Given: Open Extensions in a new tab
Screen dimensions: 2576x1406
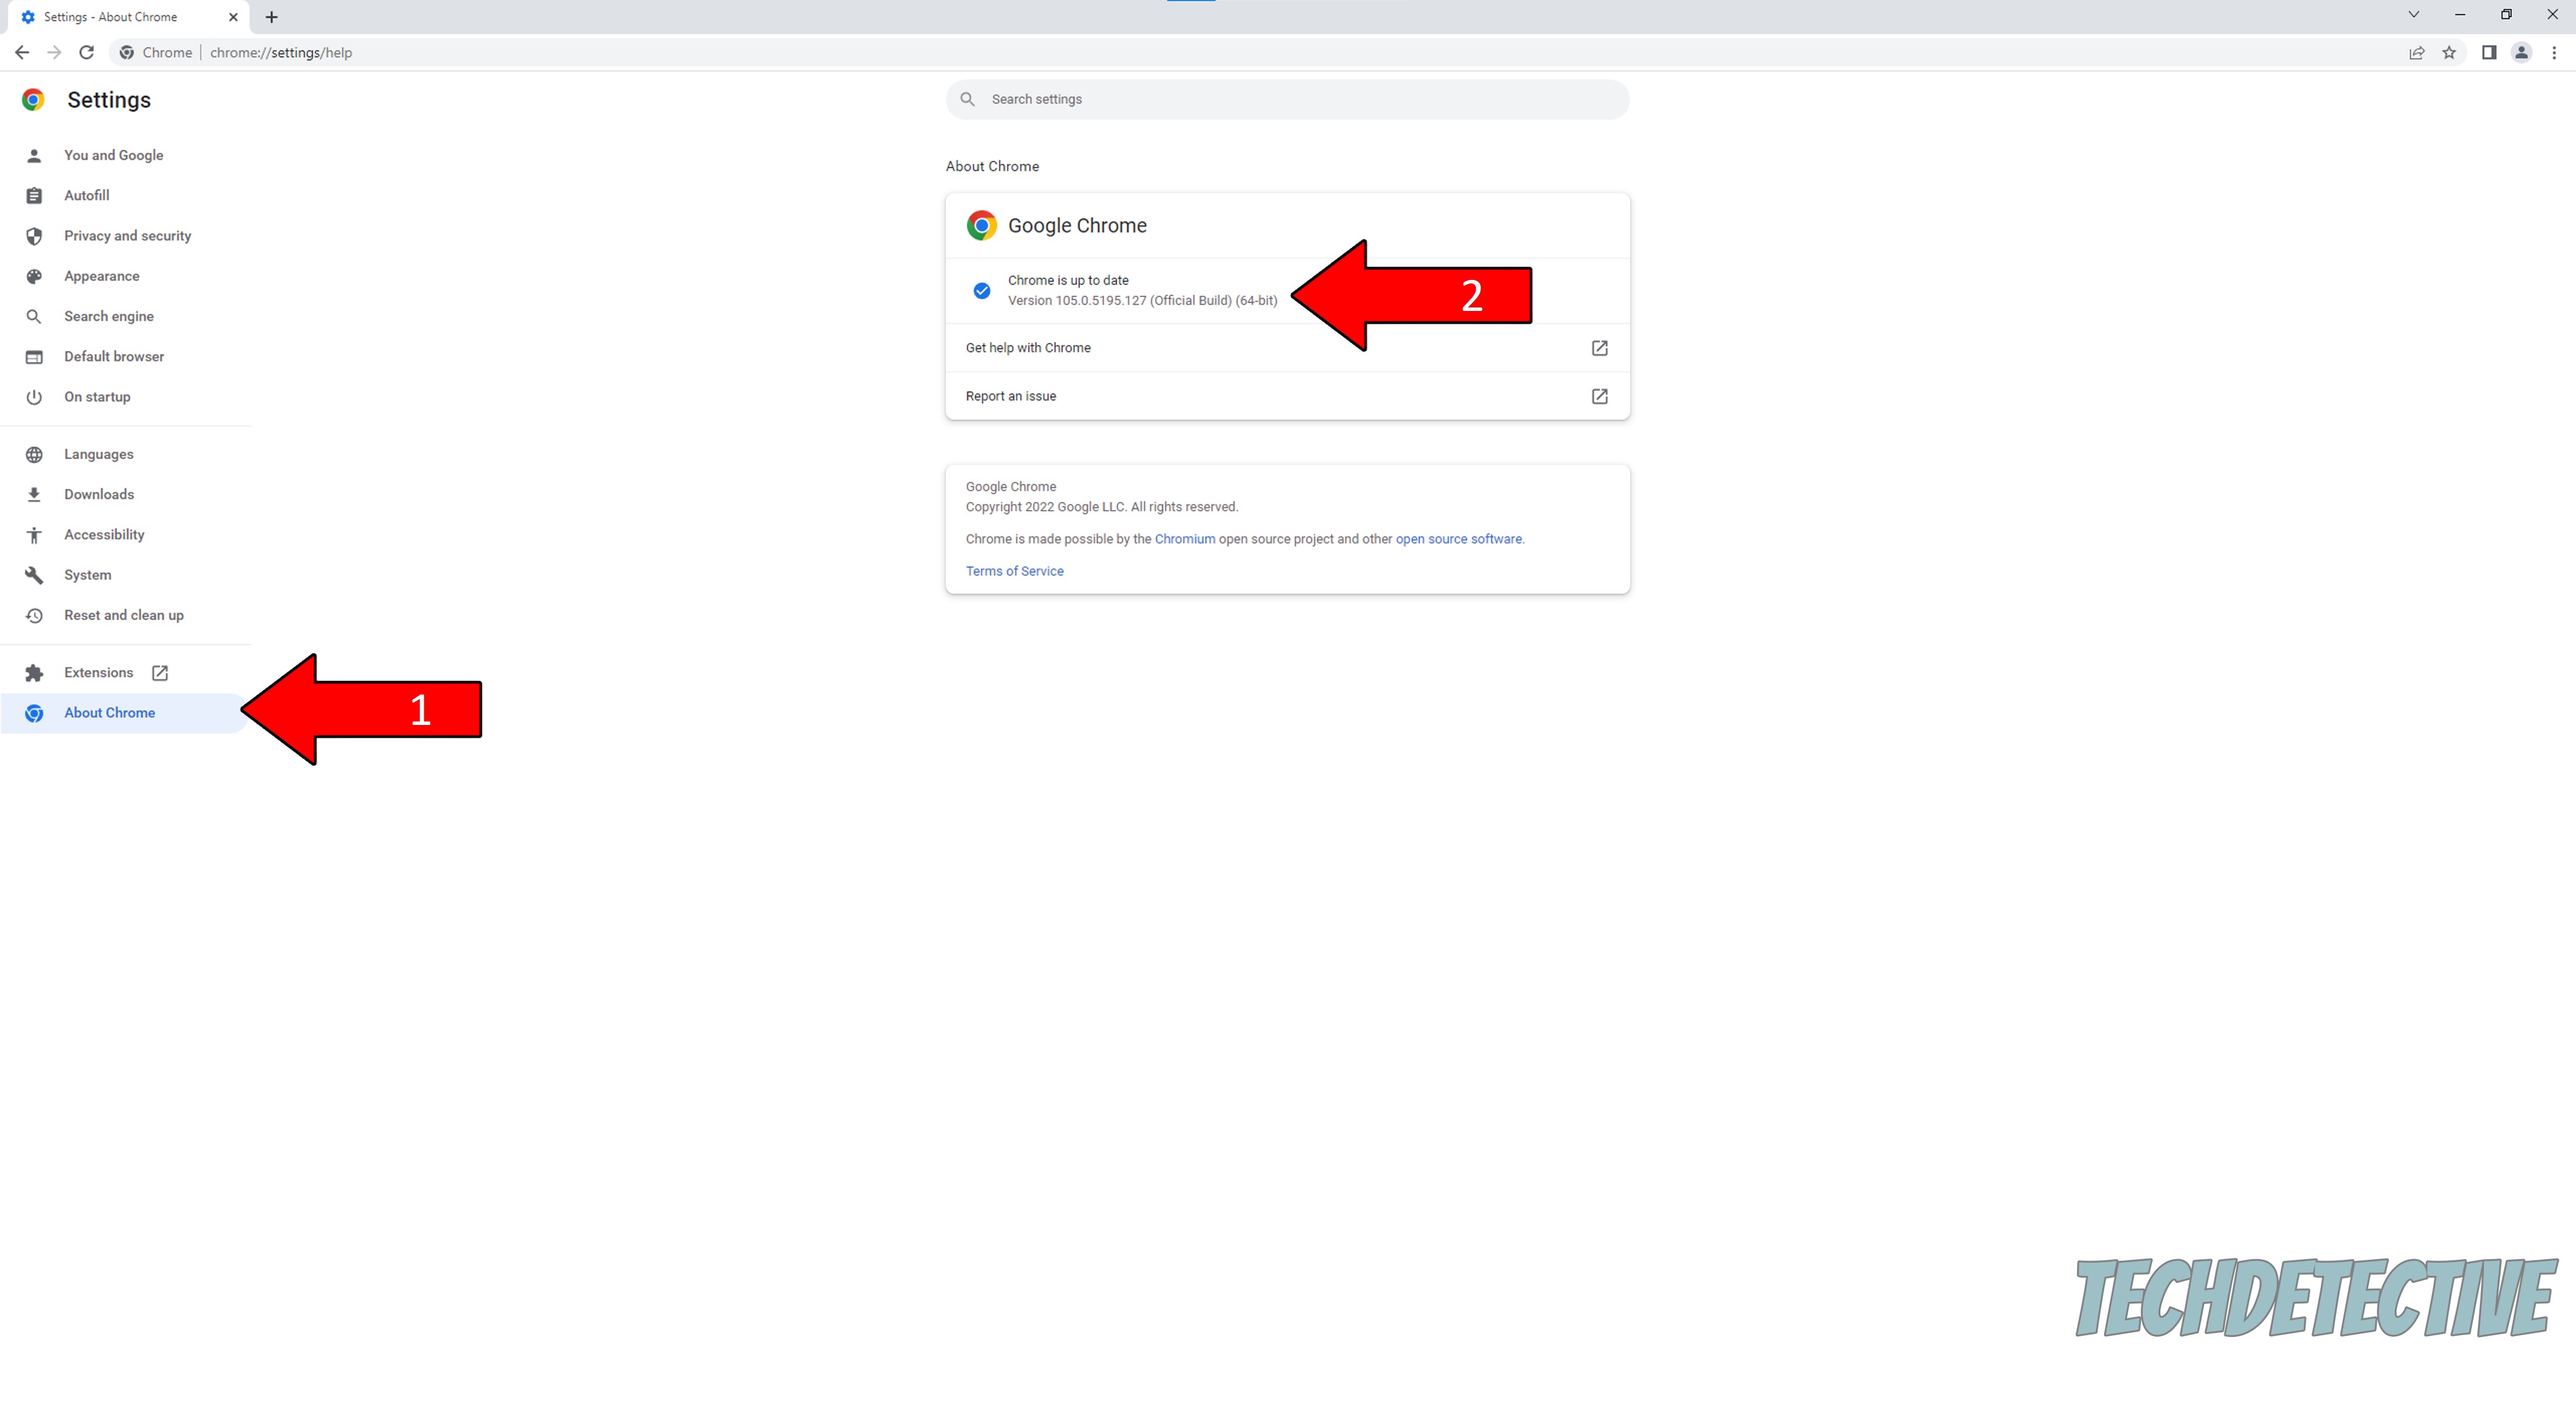Looking at the screenshot, I should tap(98, 672).
